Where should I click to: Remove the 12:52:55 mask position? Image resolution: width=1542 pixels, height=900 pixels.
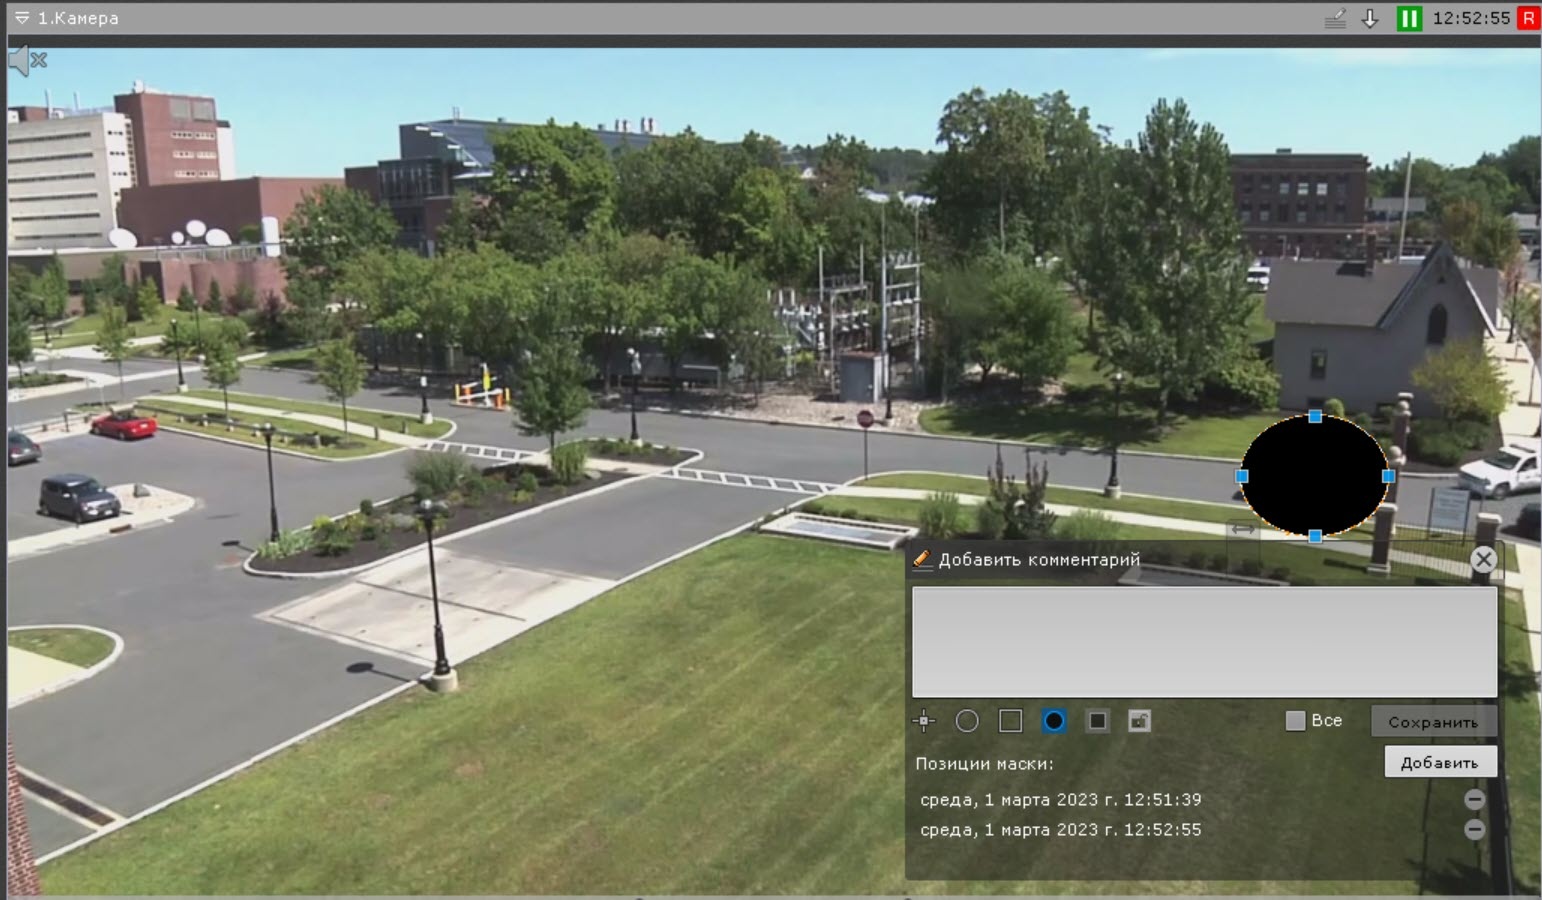pyautogui.click(x=1474, y=829)
